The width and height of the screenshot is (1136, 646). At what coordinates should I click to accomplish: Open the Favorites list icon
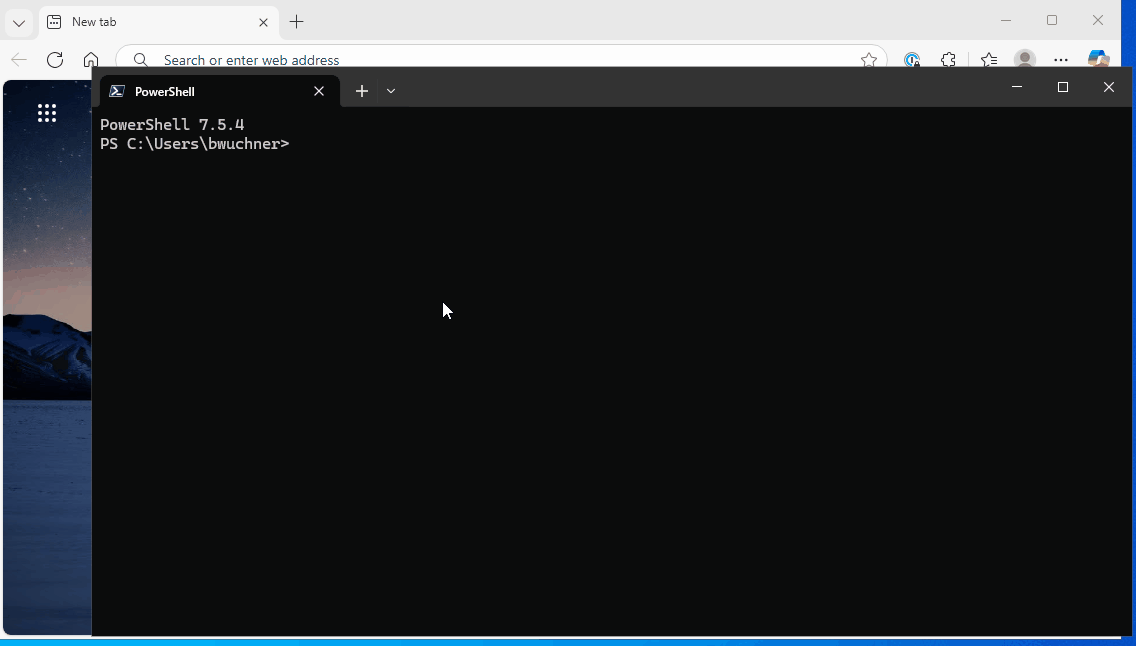(988, 60)
